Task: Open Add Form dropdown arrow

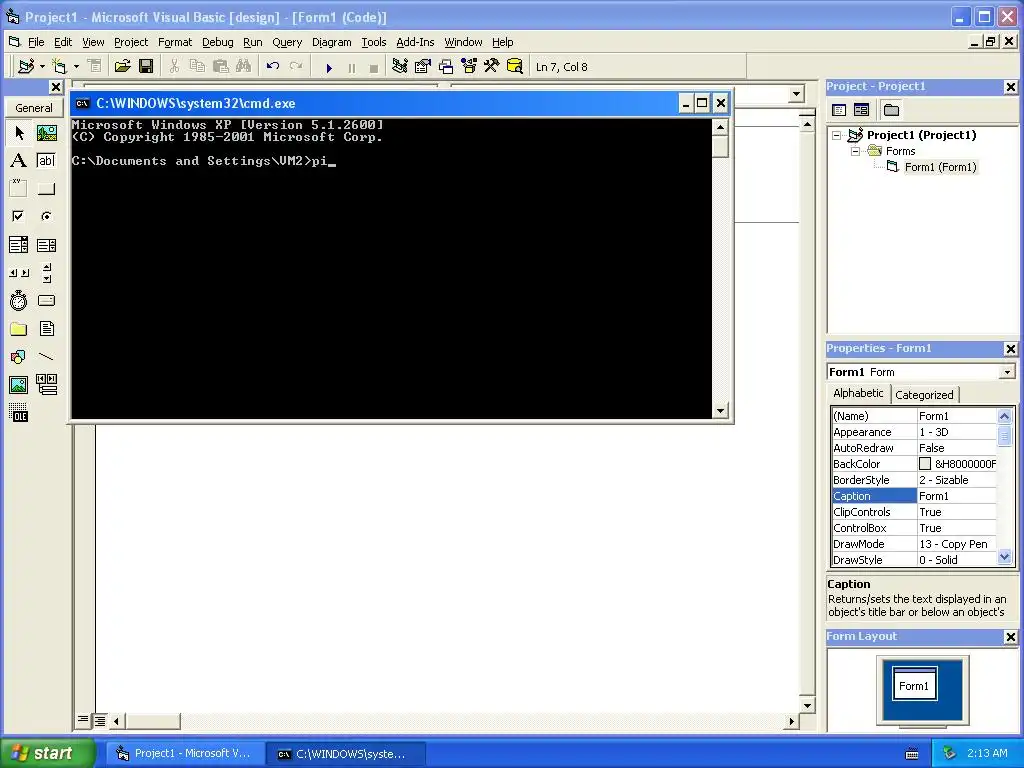Action: (76, 66)
